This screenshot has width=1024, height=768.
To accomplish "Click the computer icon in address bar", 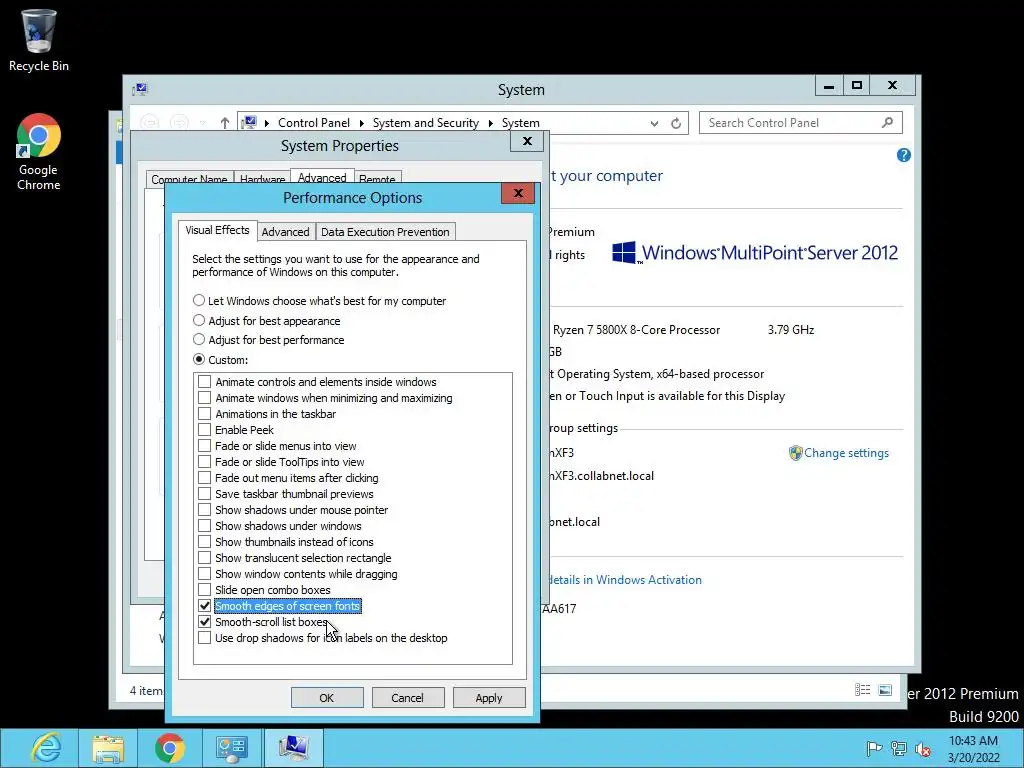I will point(249,122).
